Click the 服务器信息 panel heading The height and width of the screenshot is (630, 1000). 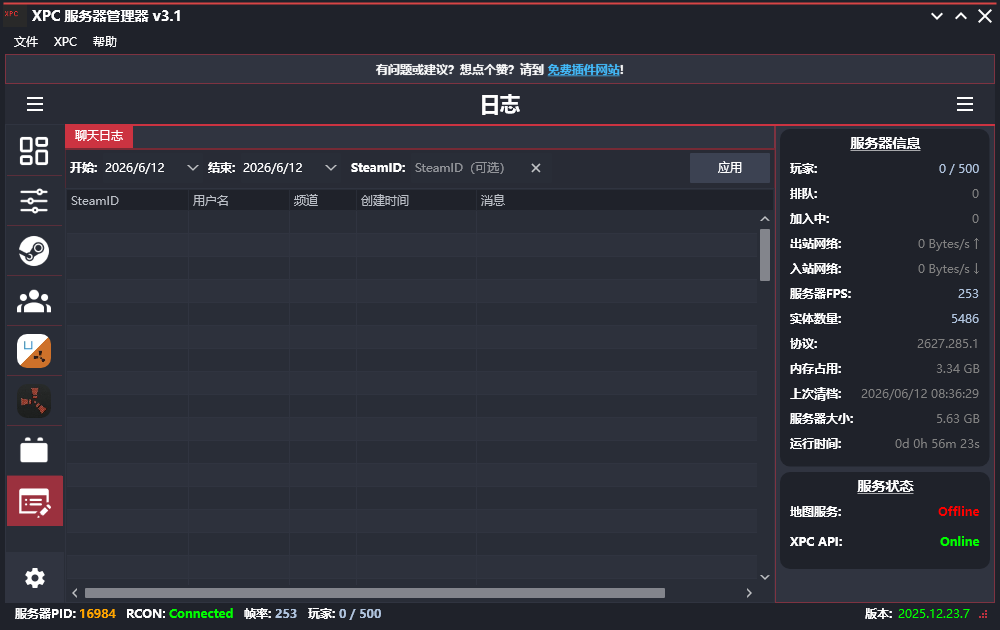pyautogui.click(x=885, y=143)
